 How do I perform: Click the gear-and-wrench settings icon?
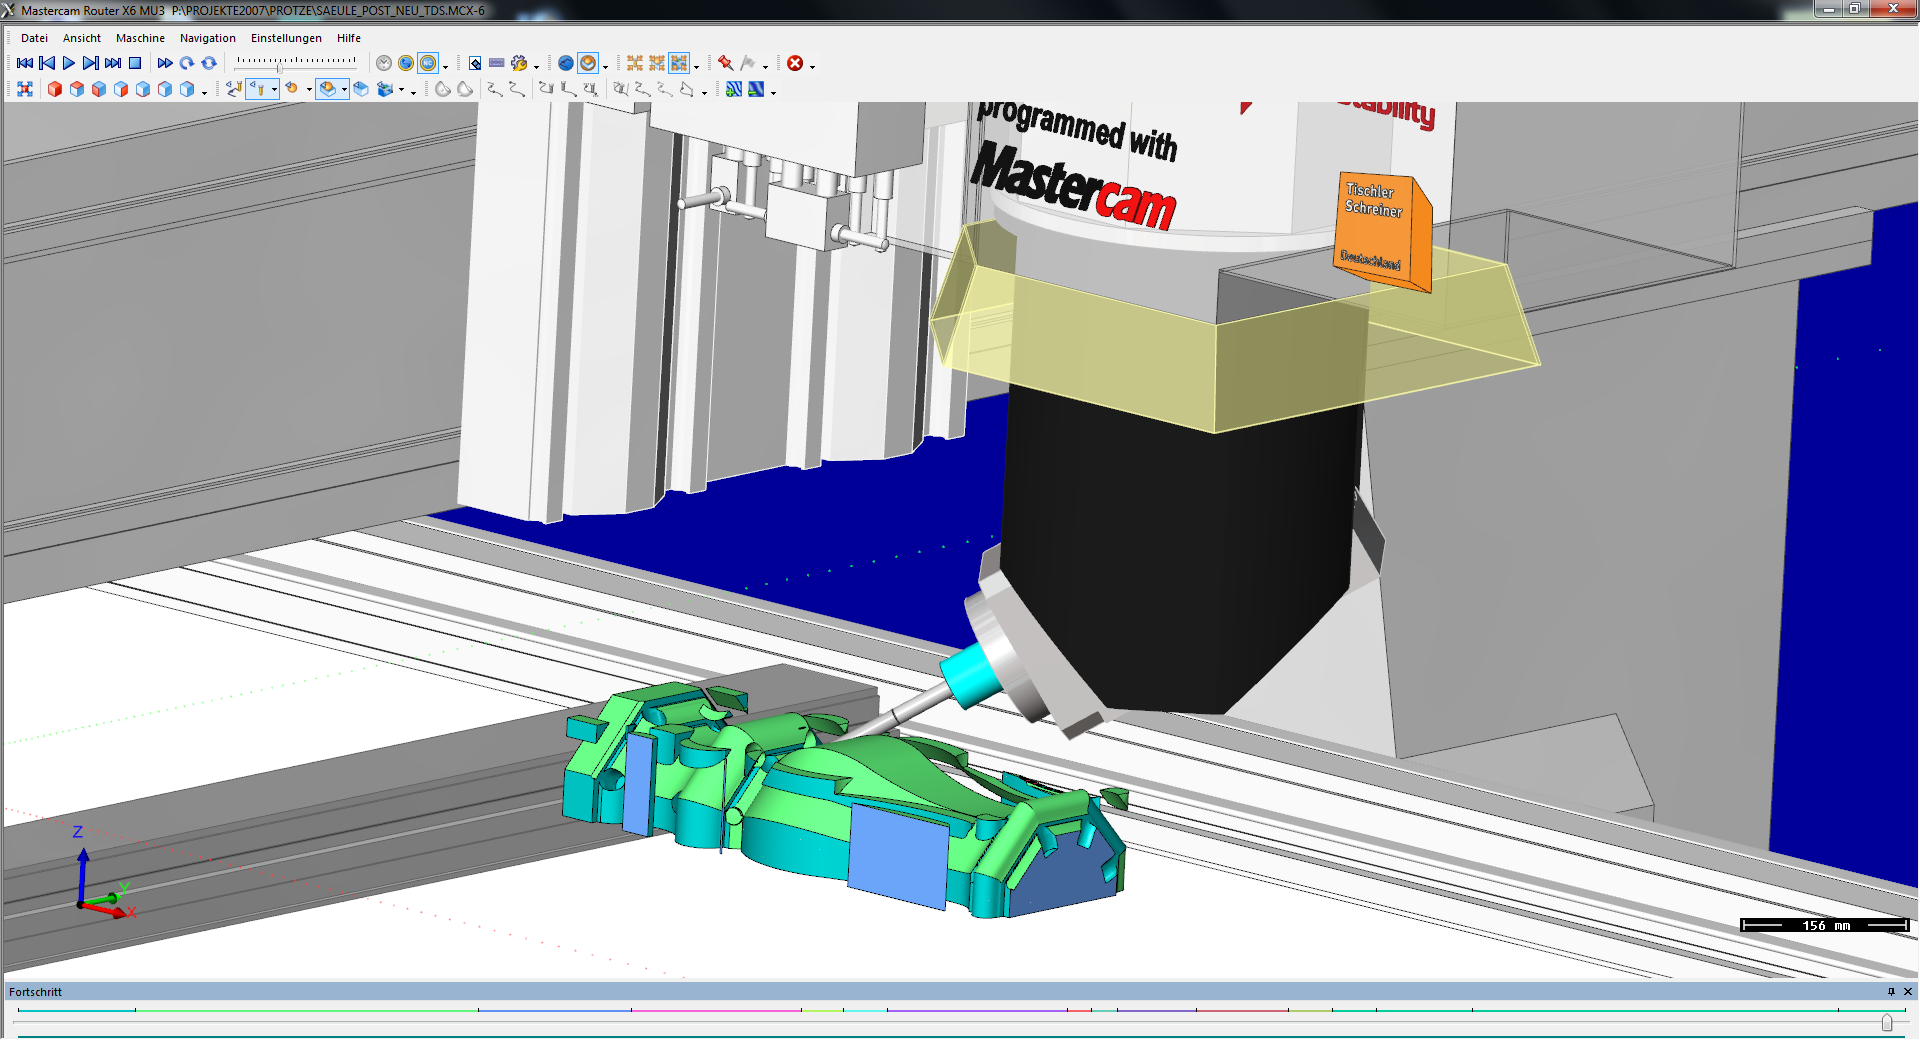519,63
